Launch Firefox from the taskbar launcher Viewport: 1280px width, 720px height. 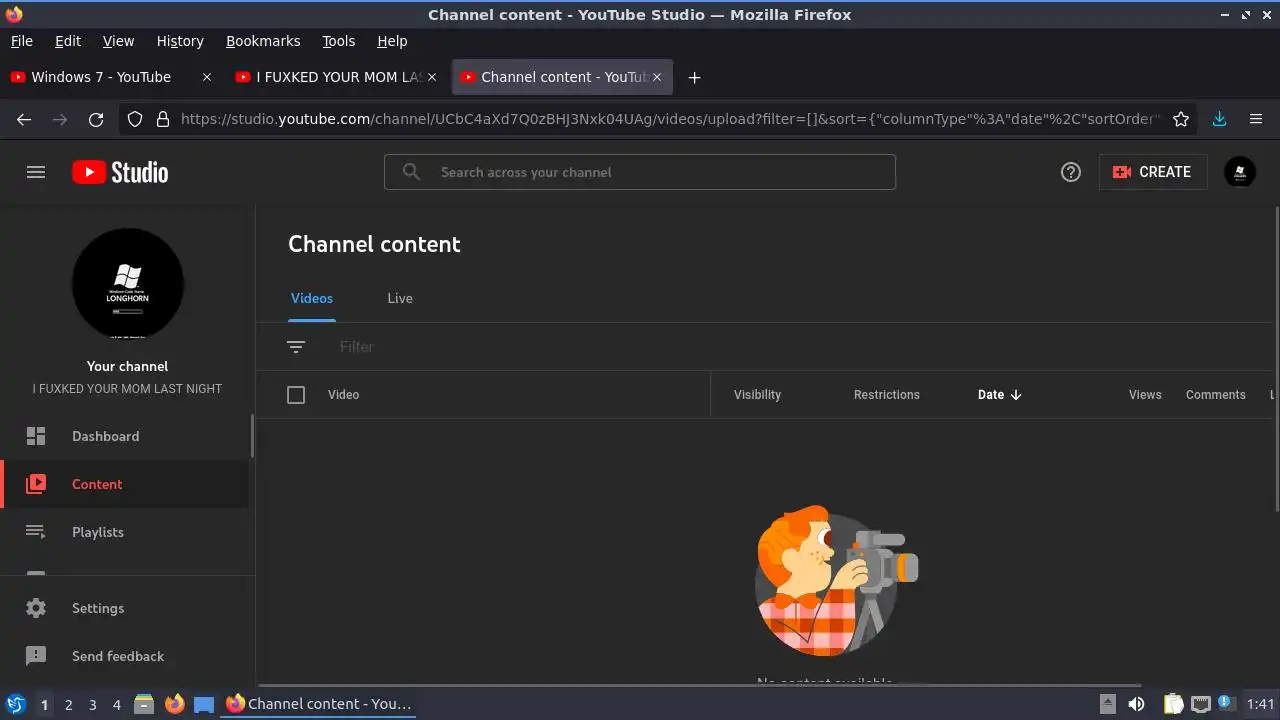[174, 704]
